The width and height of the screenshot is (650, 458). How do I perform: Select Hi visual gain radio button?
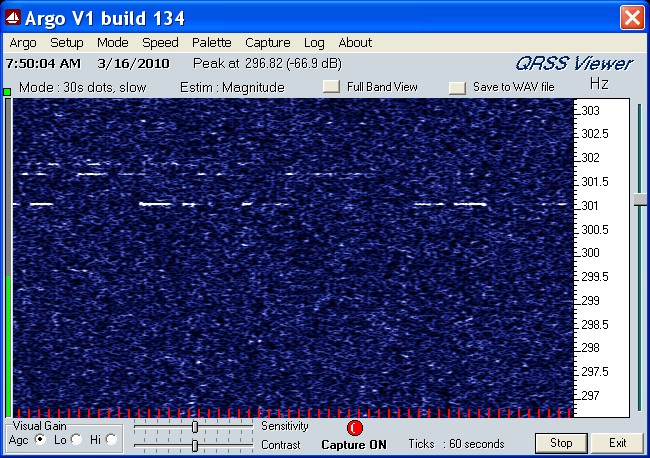(x=111, y=439)
